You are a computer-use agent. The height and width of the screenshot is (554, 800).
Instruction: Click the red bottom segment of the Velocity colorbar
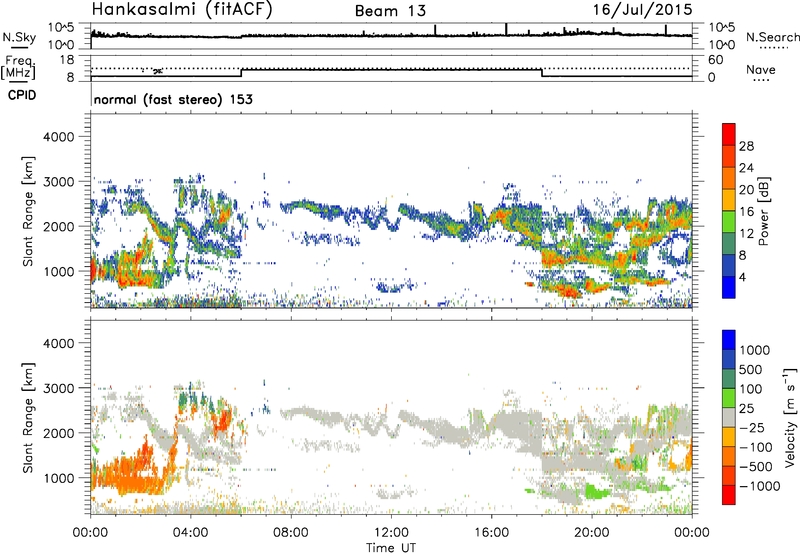point(729,495)
